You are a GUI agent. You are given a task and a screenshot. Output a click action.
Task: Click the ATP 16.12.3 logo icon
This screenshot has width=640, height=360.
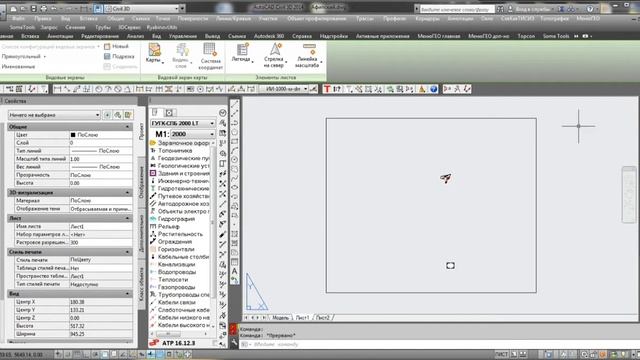click(154, 343)
